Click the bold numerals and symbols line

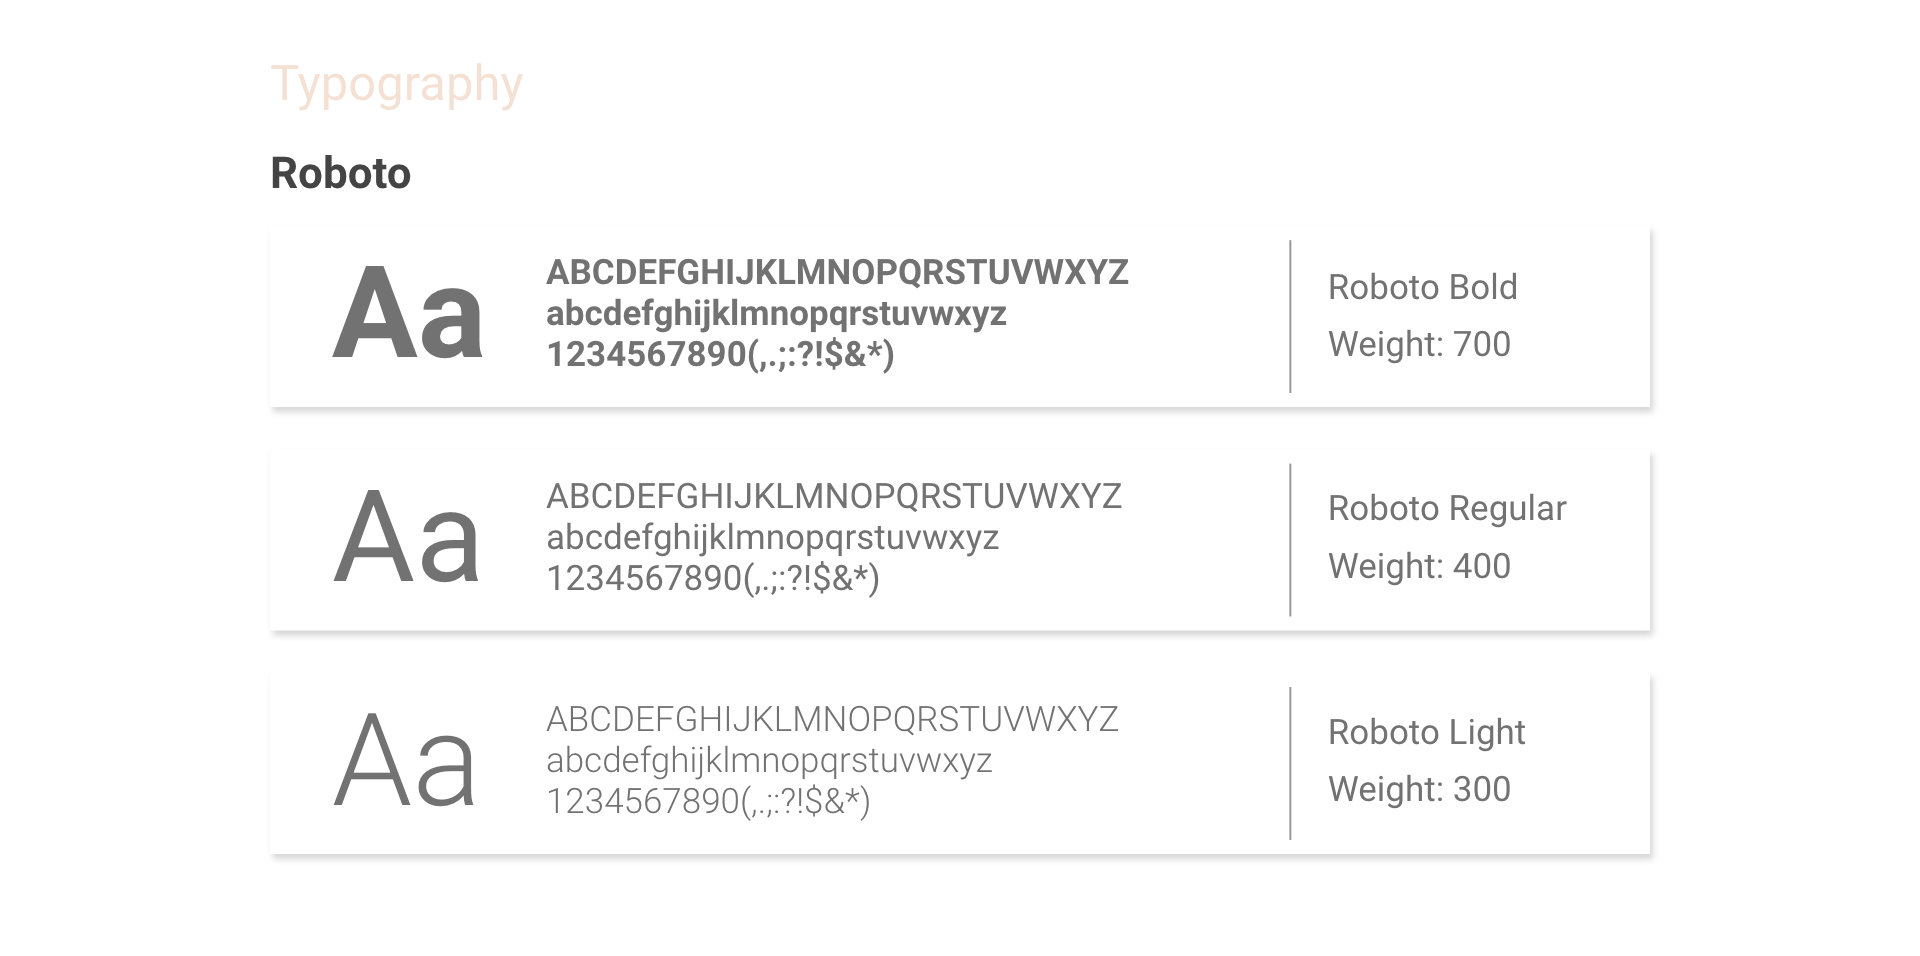(x=720, y=354)
